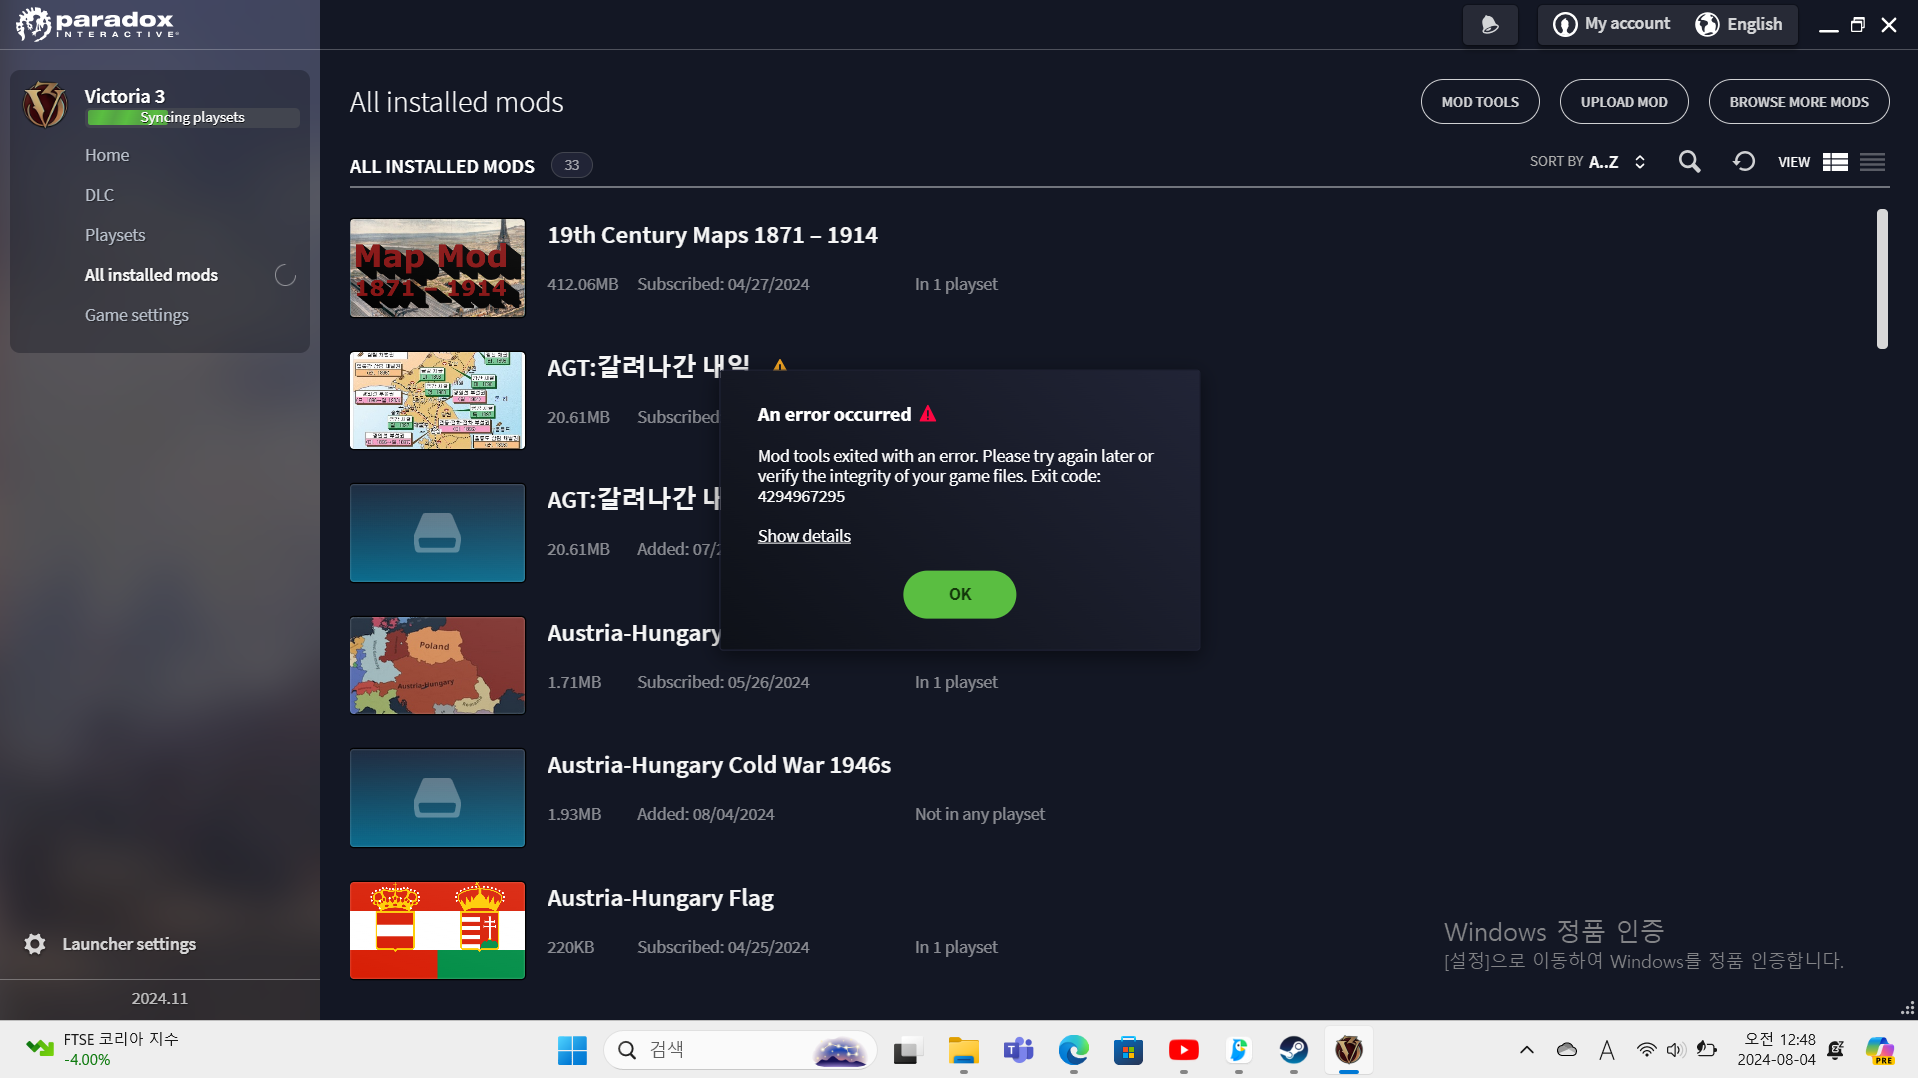Open YouTube app from the taskbar
Screen dimensions: 1918x1078
pyautogui.click(x=1183, y=1050)
